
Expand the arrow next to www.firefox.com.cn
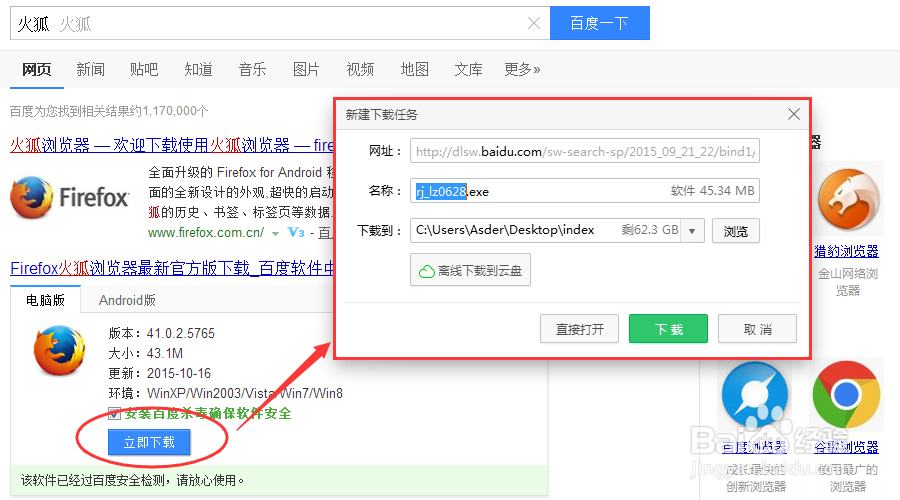pos(276,233)
